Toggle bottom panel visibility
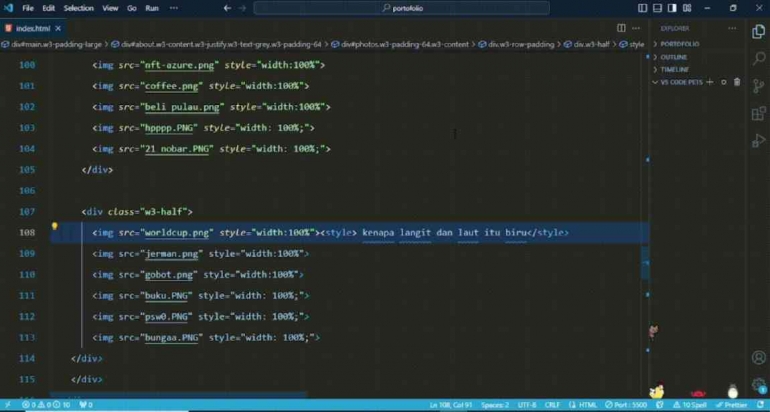Screen dimensions: 770x412 (658, 8)
